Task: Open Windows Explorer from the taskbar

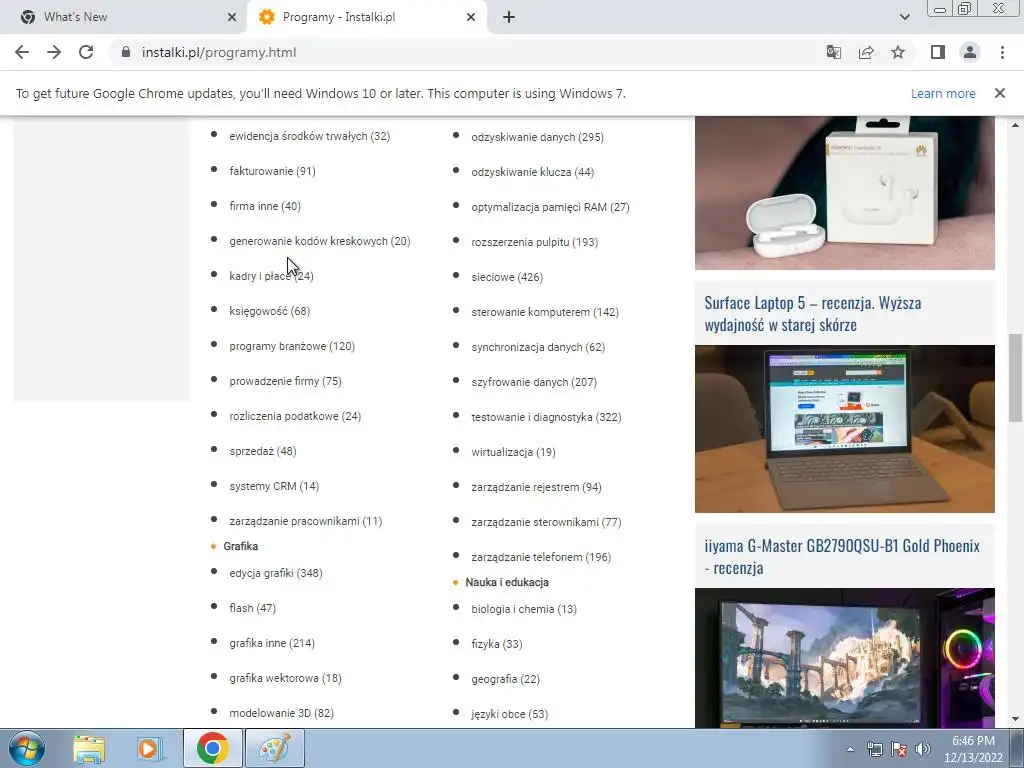Action: (89, 748)
